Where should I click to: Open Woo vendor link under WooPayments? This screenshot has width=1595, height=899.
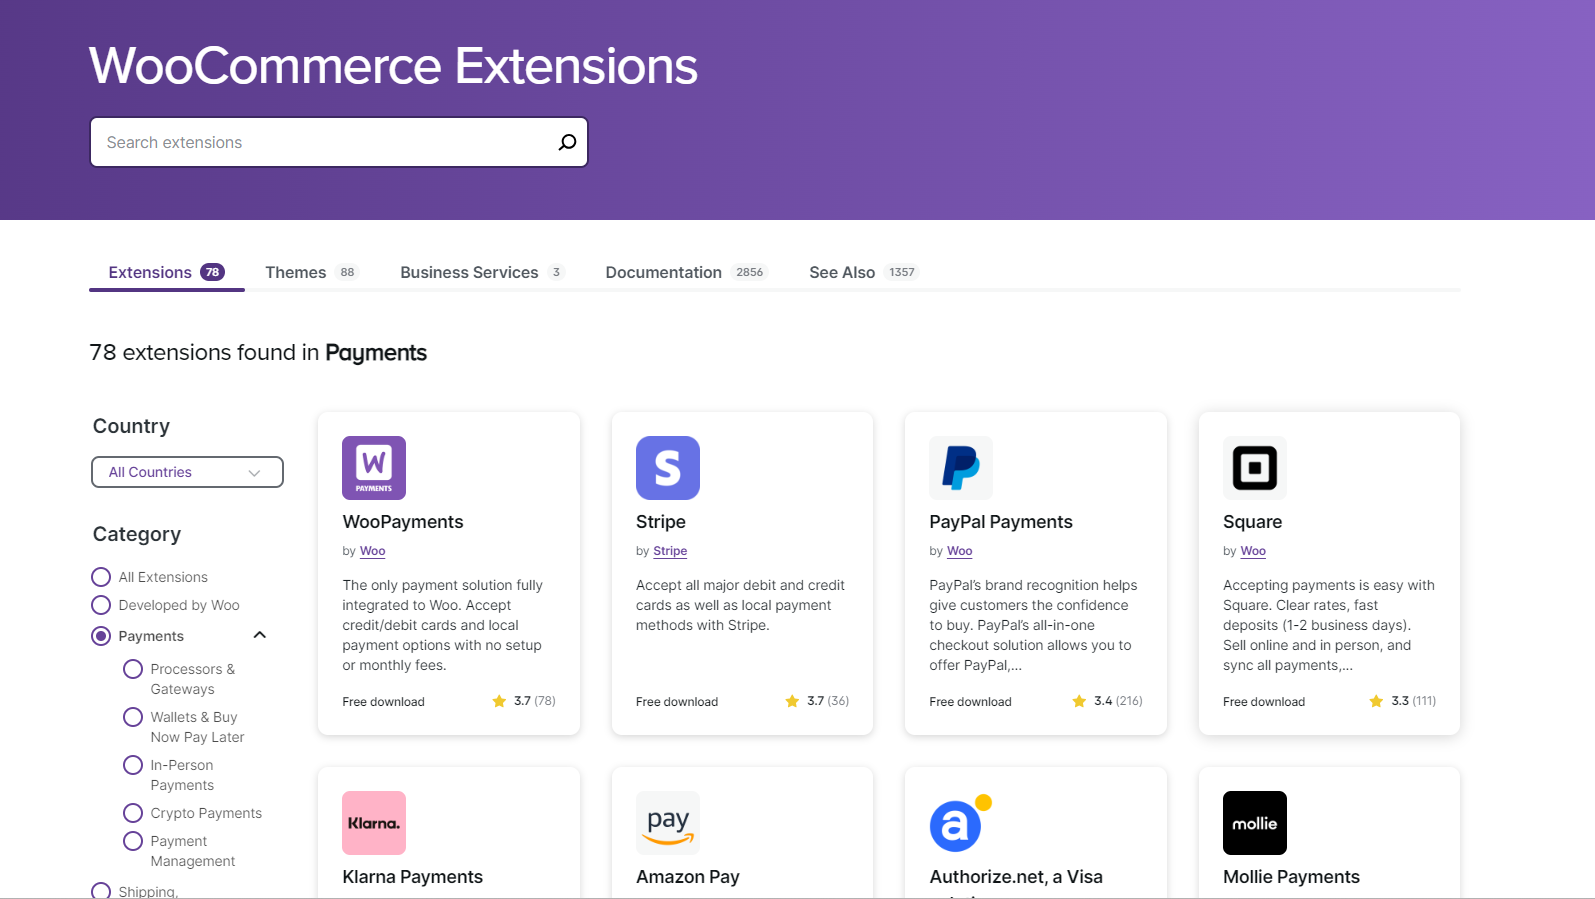tap(373, 551)
